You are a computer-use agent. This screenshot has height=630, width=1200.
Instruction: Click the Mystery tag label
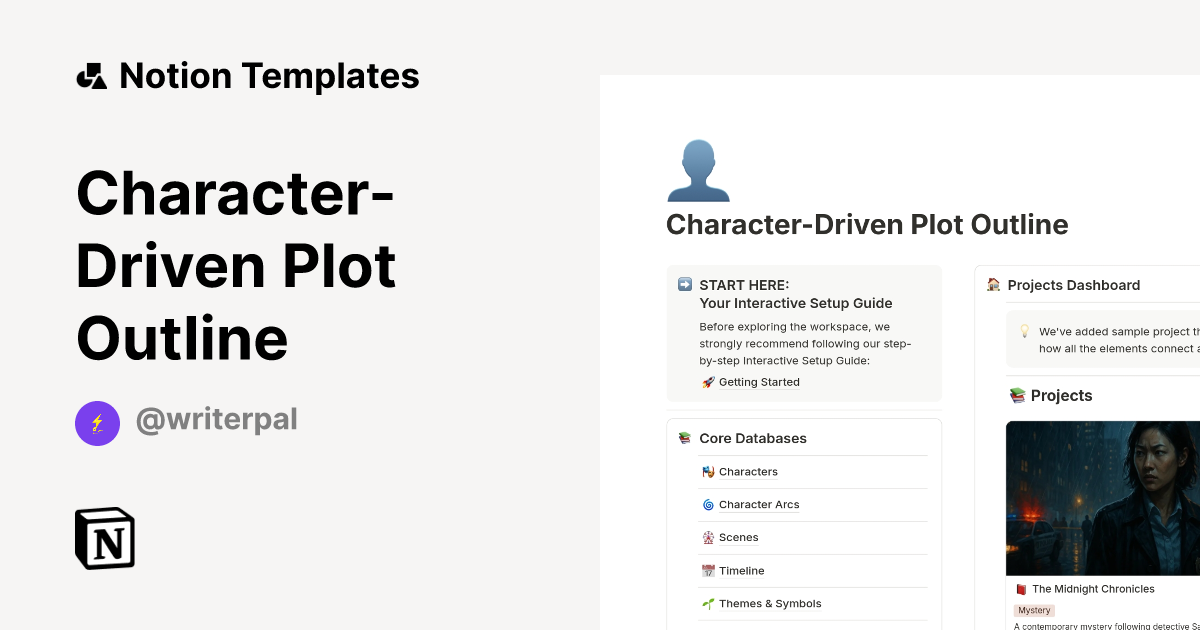(x=1034, y=610)
